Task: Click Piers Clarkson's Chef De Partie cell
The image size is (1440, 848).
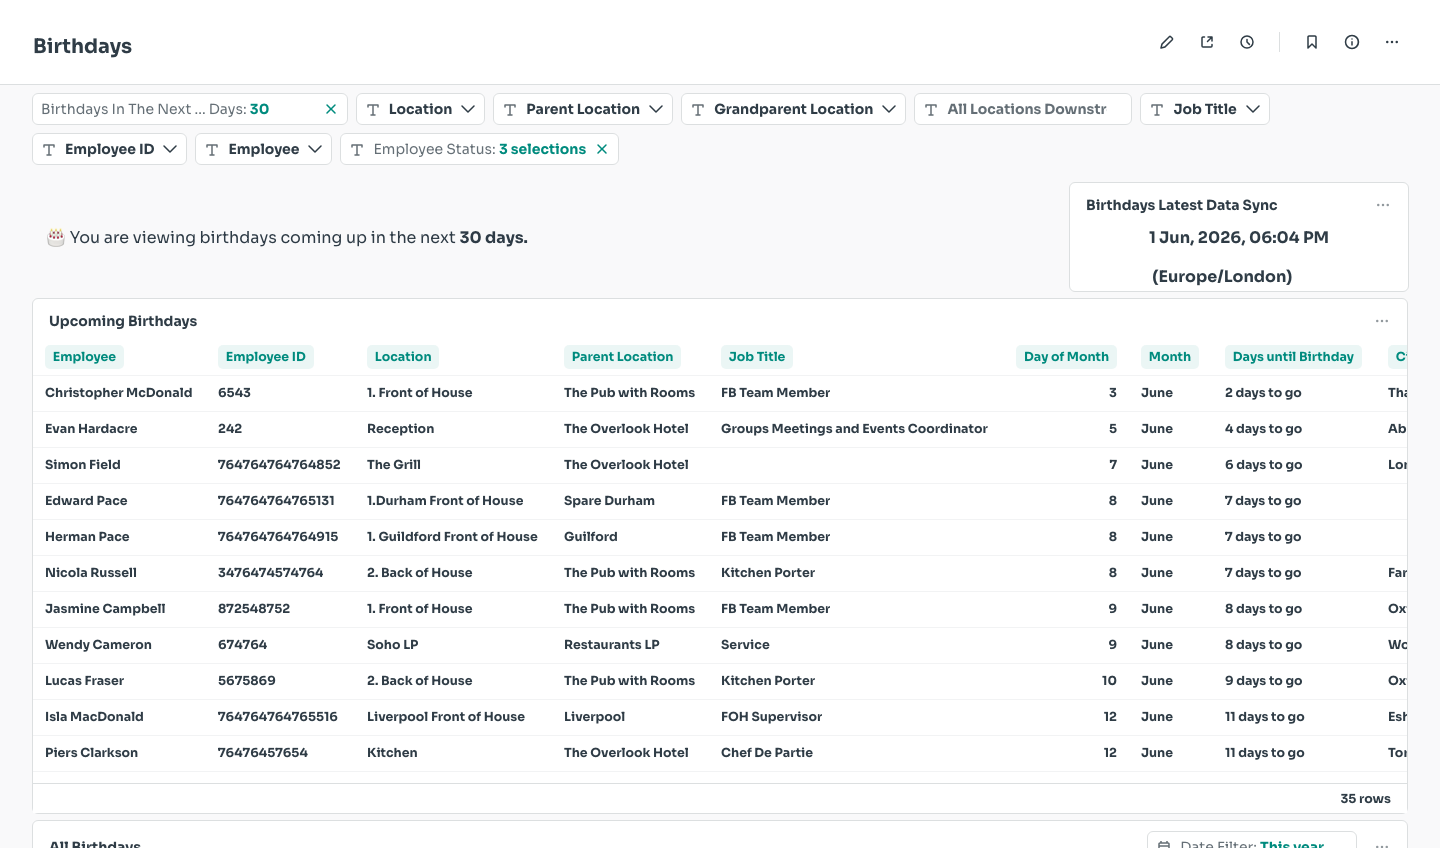Action: (x=767, y=753)
